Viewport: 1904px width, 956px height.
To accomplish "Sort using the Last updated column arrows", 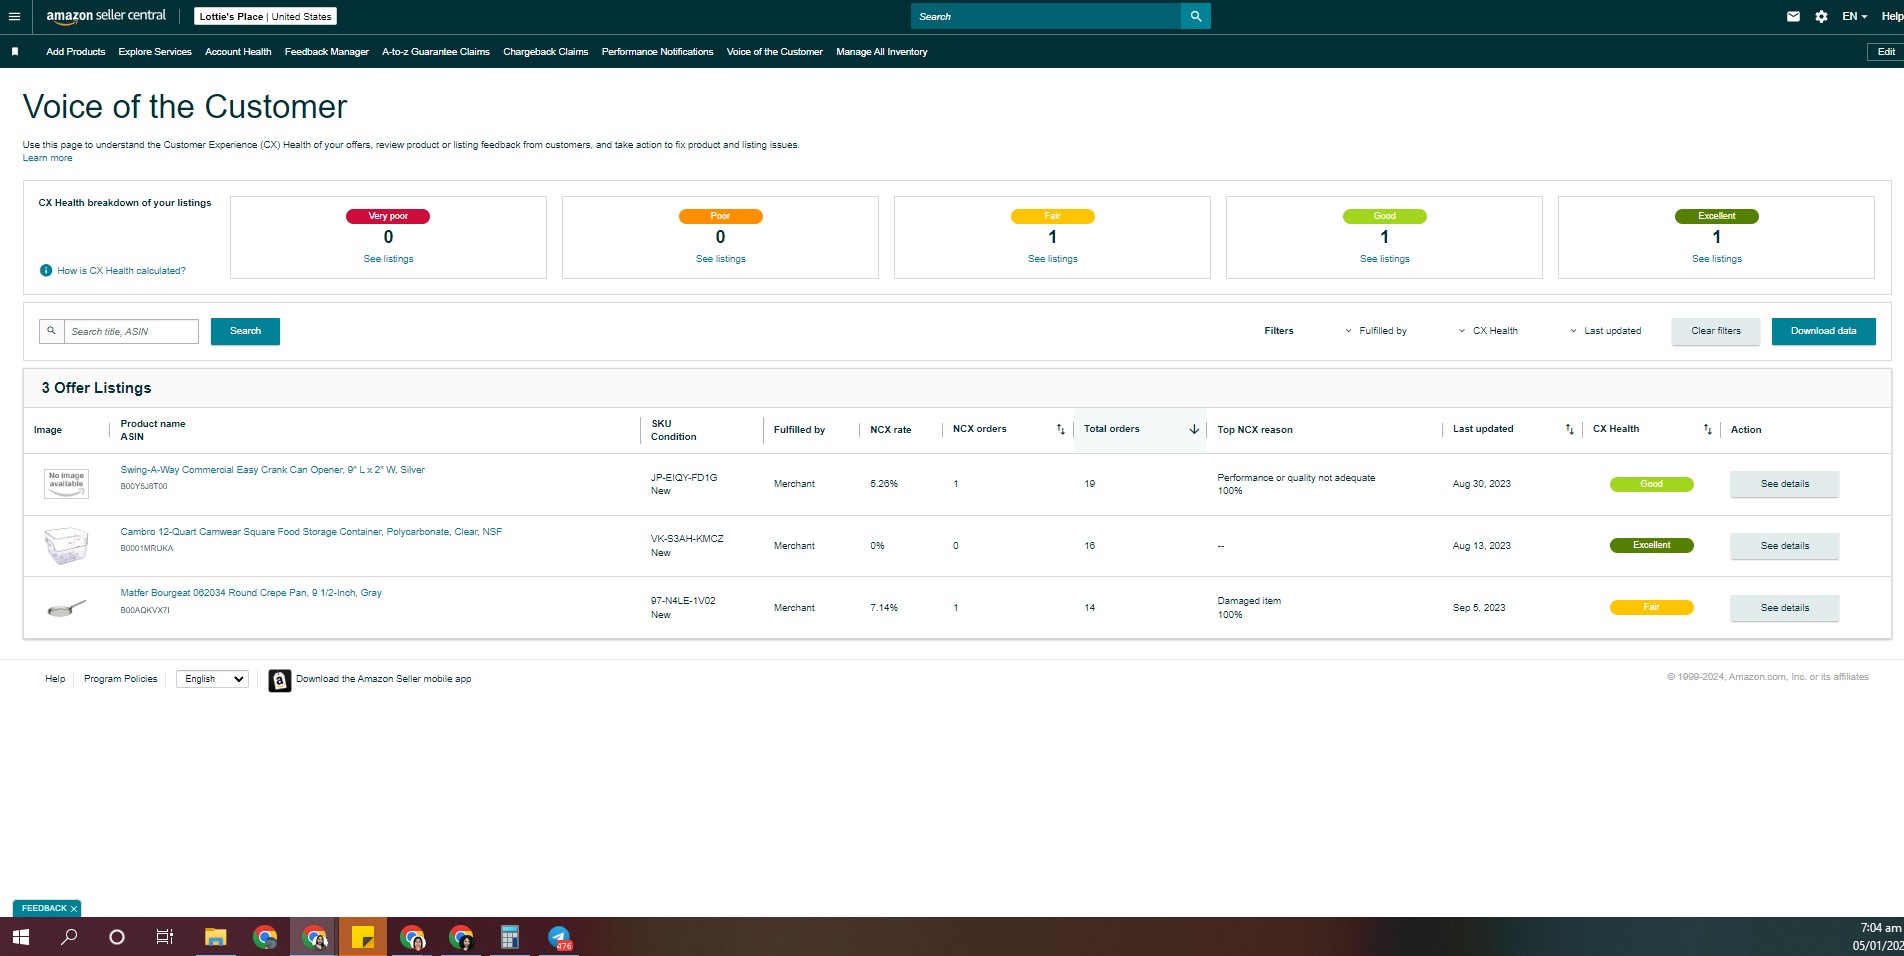I will point(1569,430).
